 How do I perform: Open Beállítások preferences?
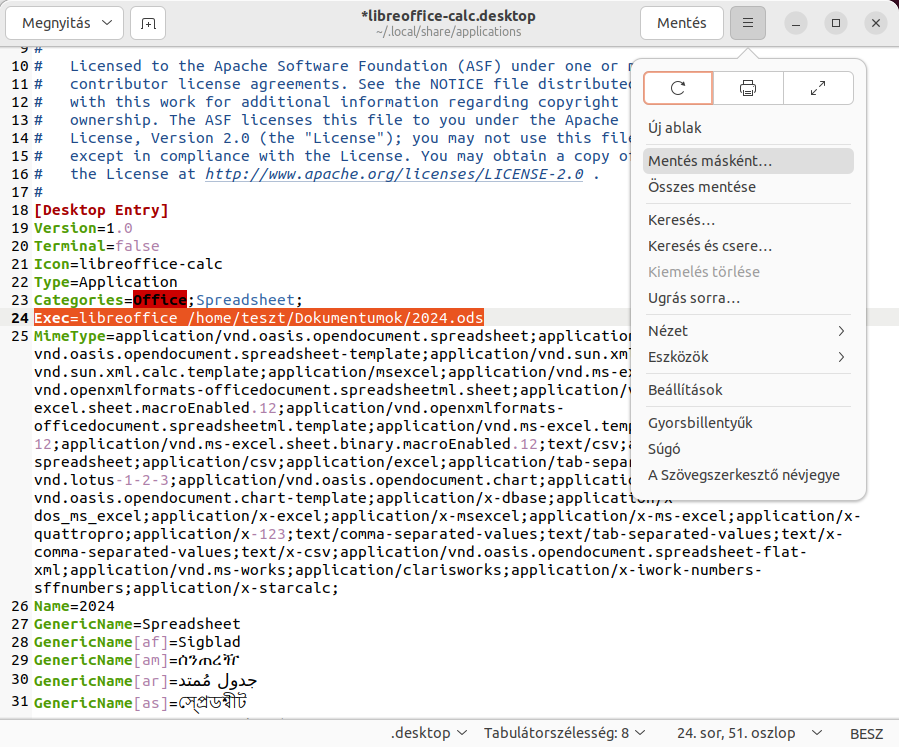748,390
